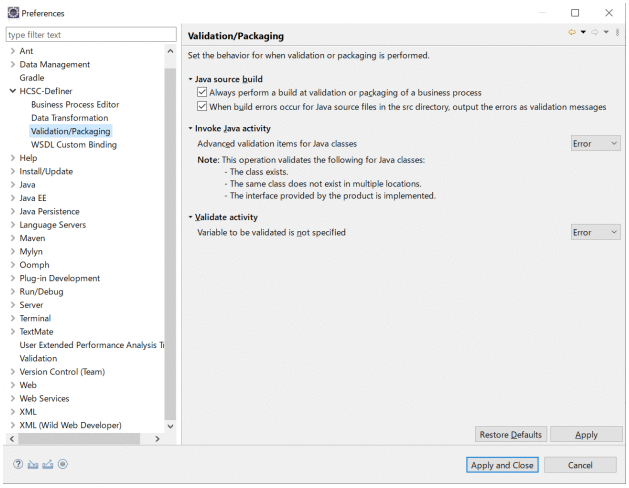Uncheck 'When build errors occur' checkbox
629x488 pixels.
tap(202, 106)
